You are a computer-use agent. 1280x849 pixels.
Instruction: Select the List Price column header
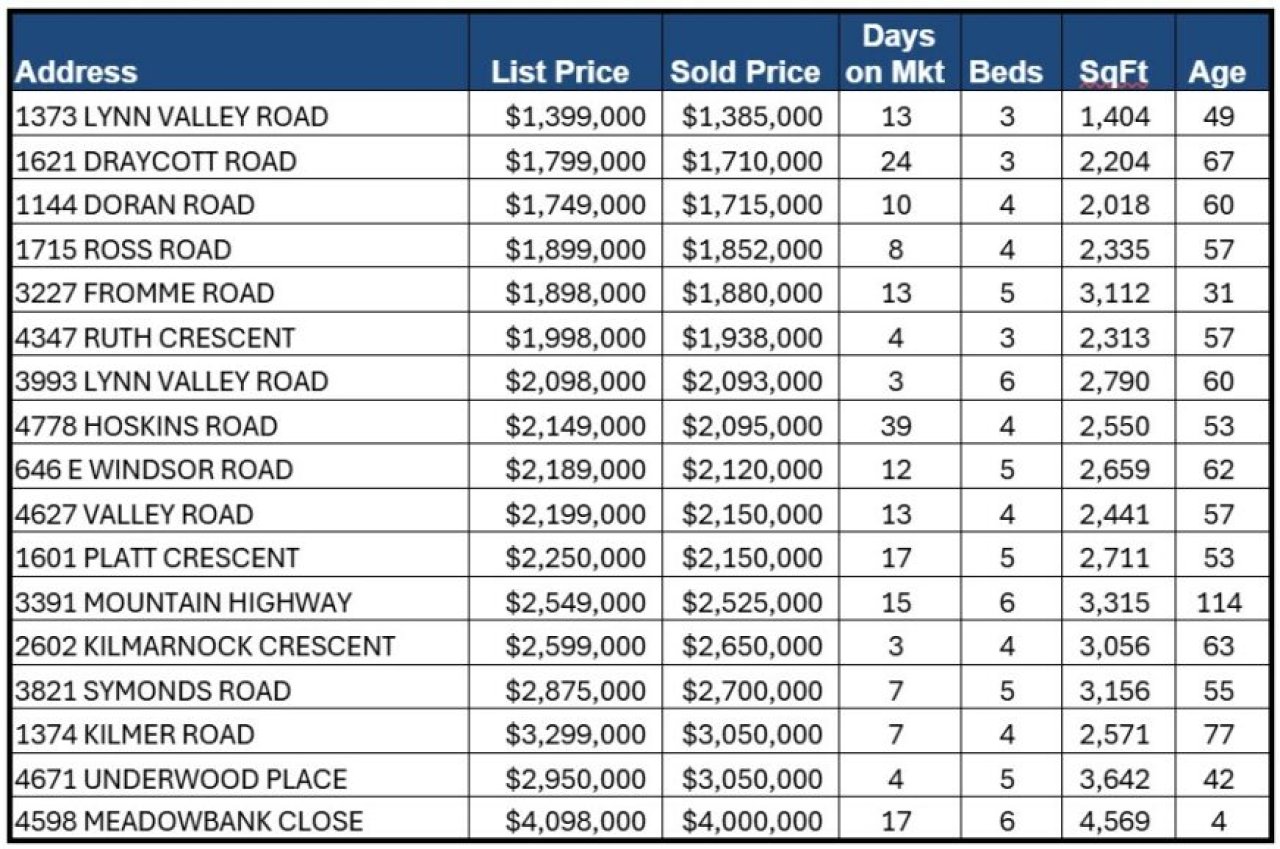(560, 72)
